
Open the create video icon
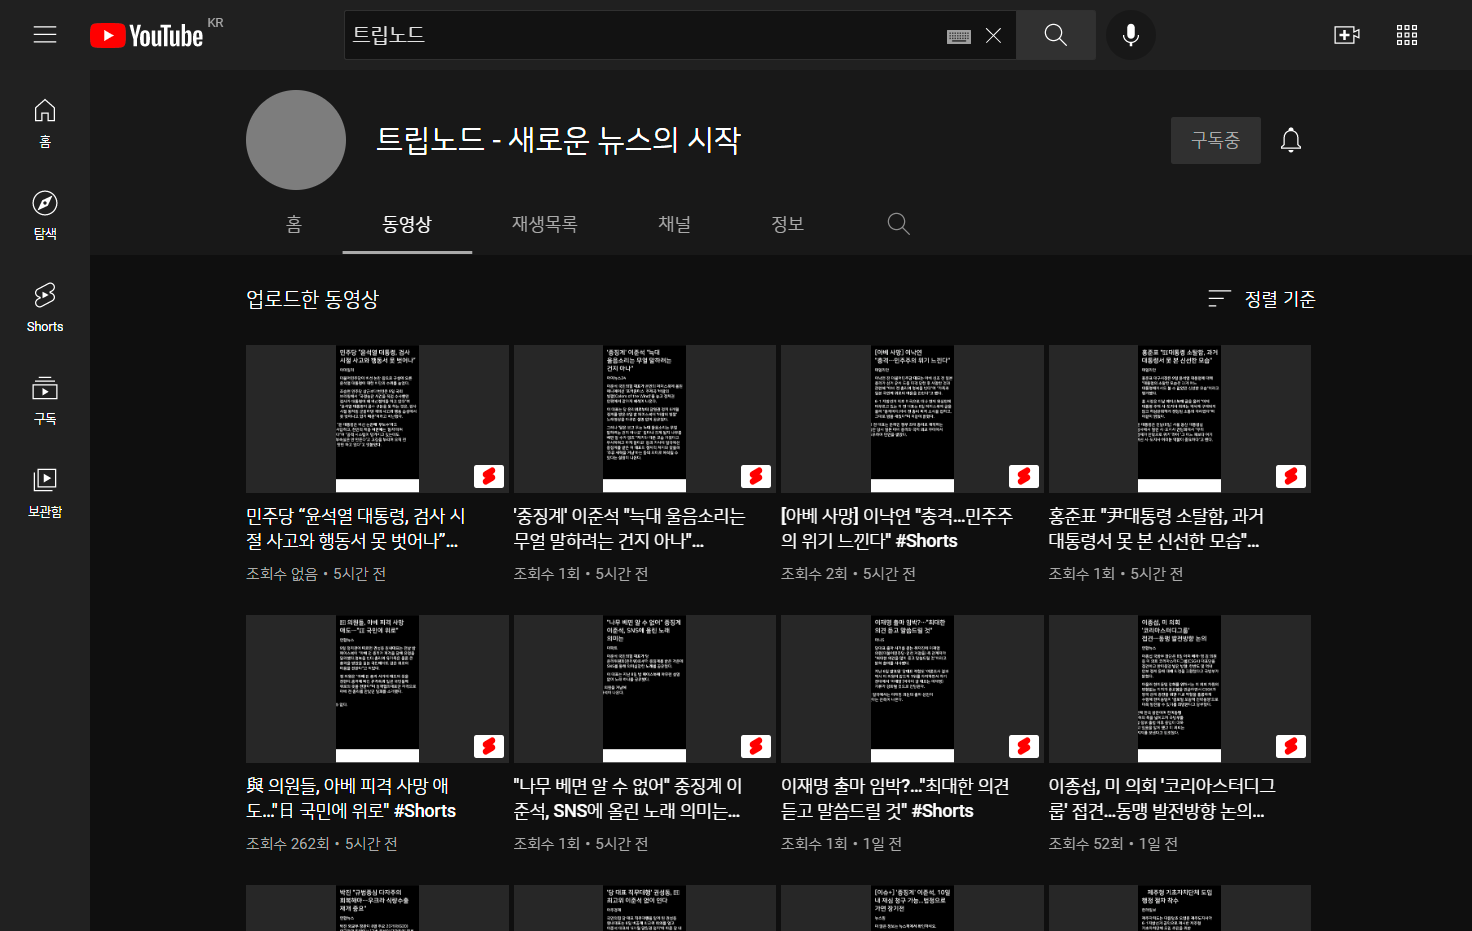(x=1346, y=35)
